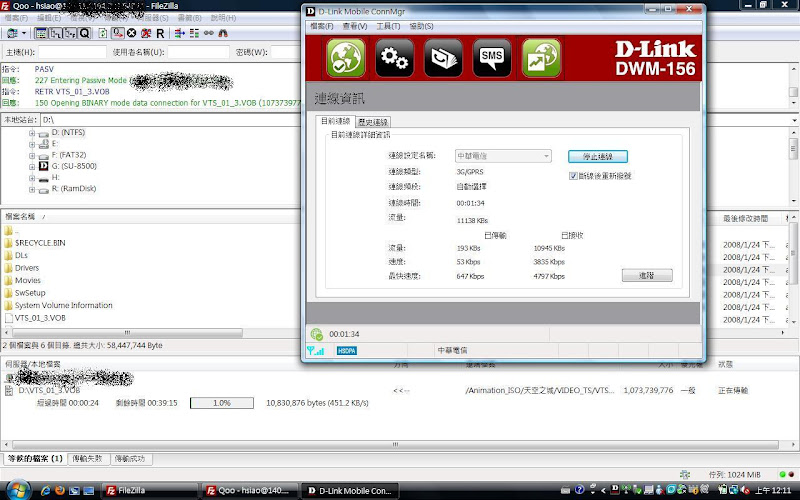
Task: Click the local site path field D:\
Action: 171,120
